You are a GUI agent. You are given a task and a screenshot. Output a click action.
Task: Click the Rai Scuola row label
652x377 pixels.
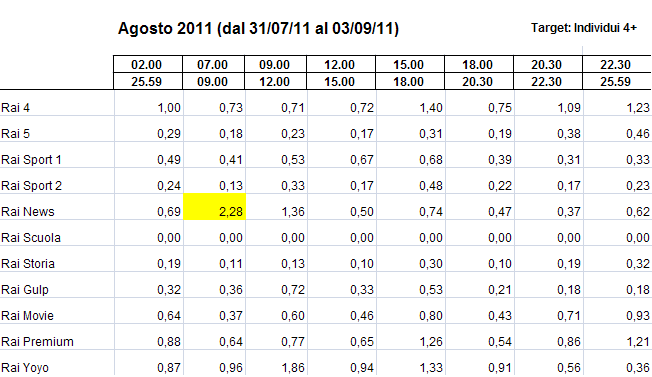tap(31, 238)
